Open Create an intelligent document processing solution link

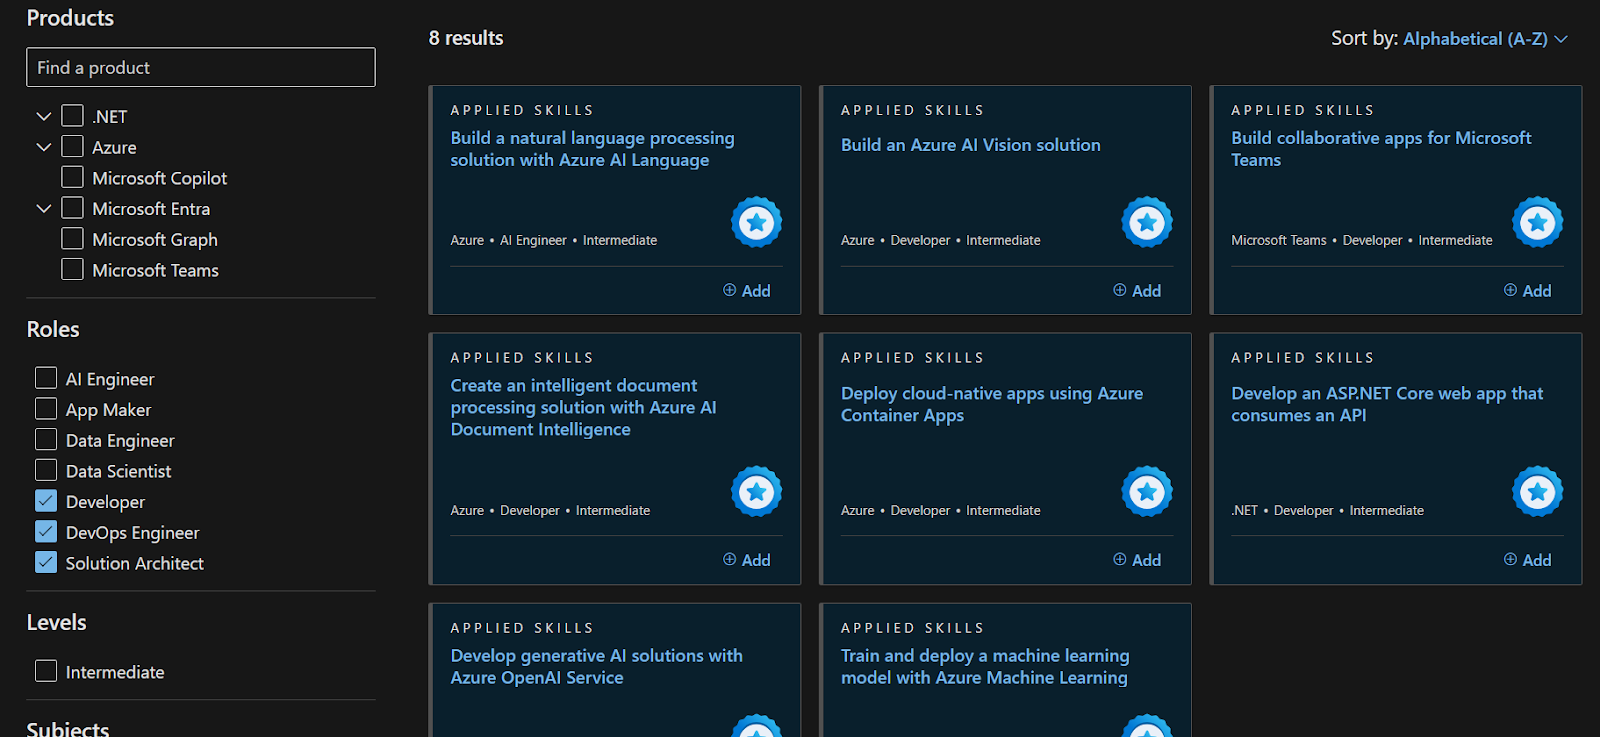pos(583,407)
